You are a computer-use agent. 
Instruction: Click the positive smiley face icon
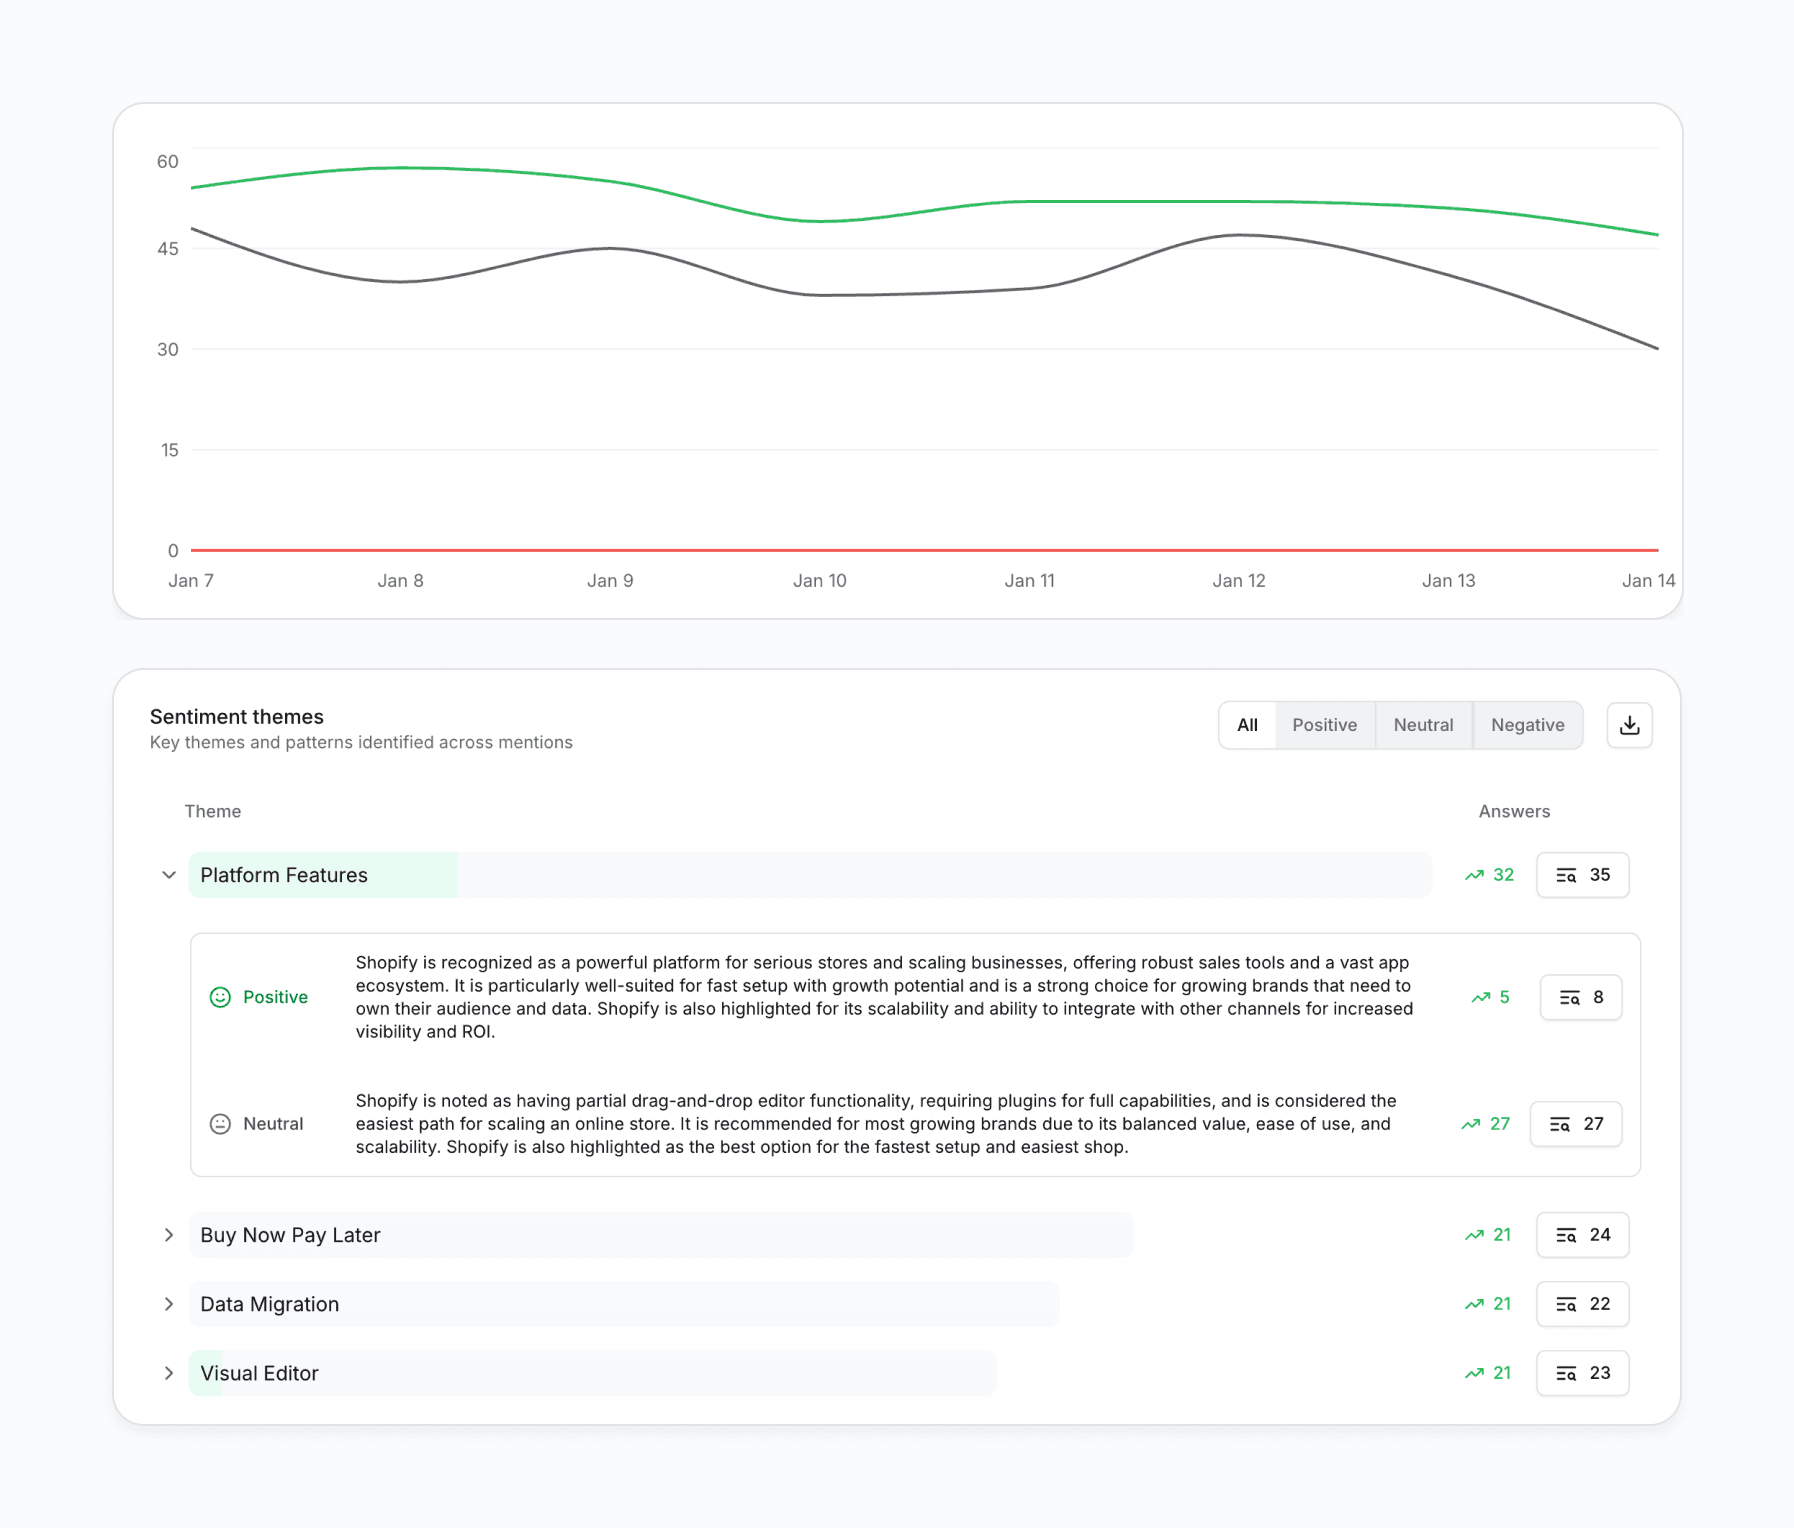[219, 996]
